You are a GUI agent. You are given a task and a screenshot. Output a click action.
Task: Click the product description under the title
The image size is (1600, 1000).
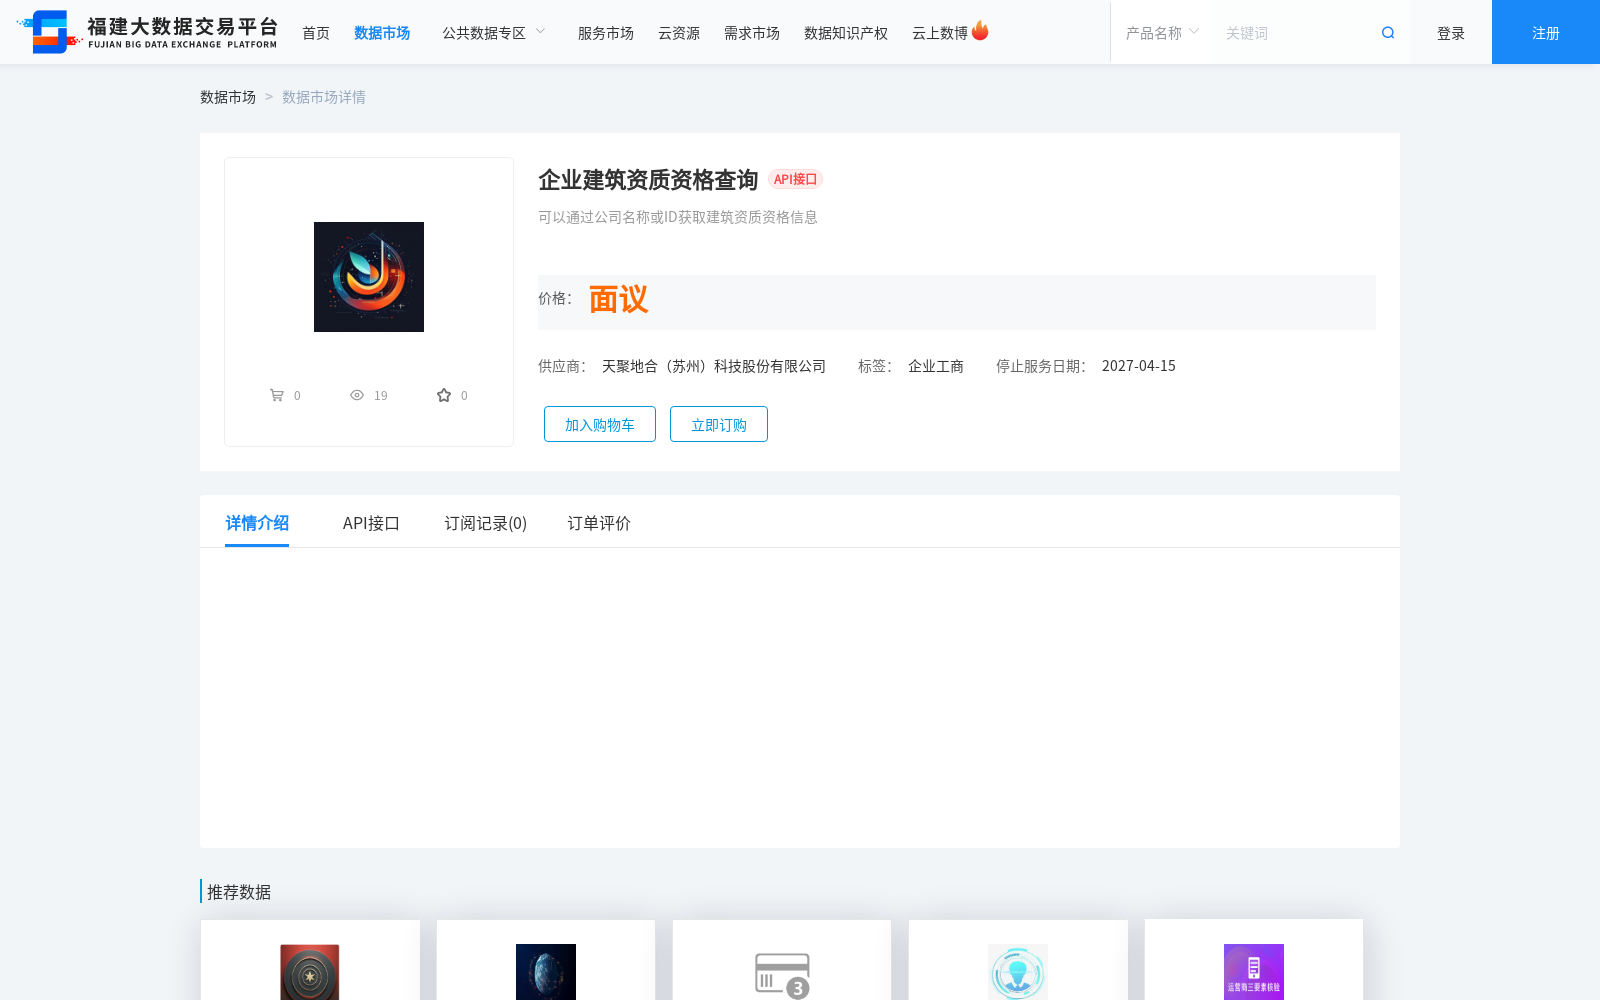click(678, 217)
